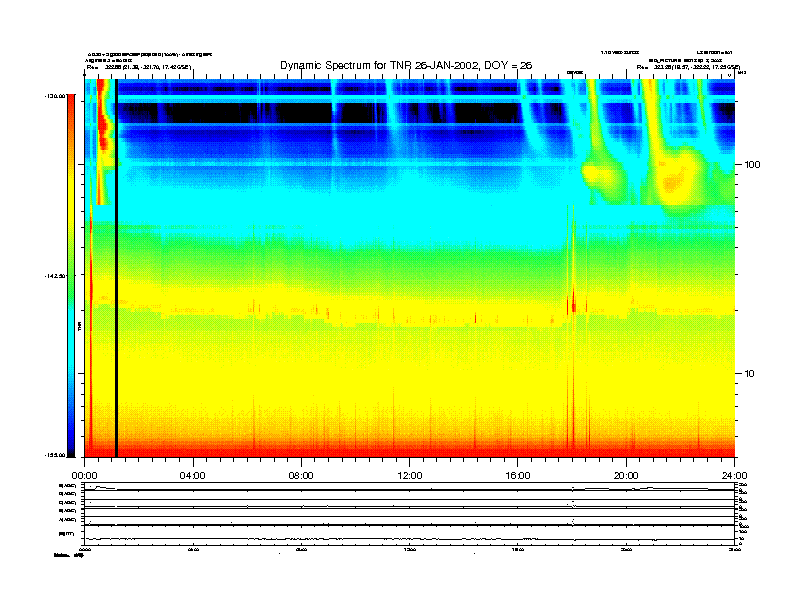Click the "100" frequency axis label
792x612 pixels.
(753, 165)
